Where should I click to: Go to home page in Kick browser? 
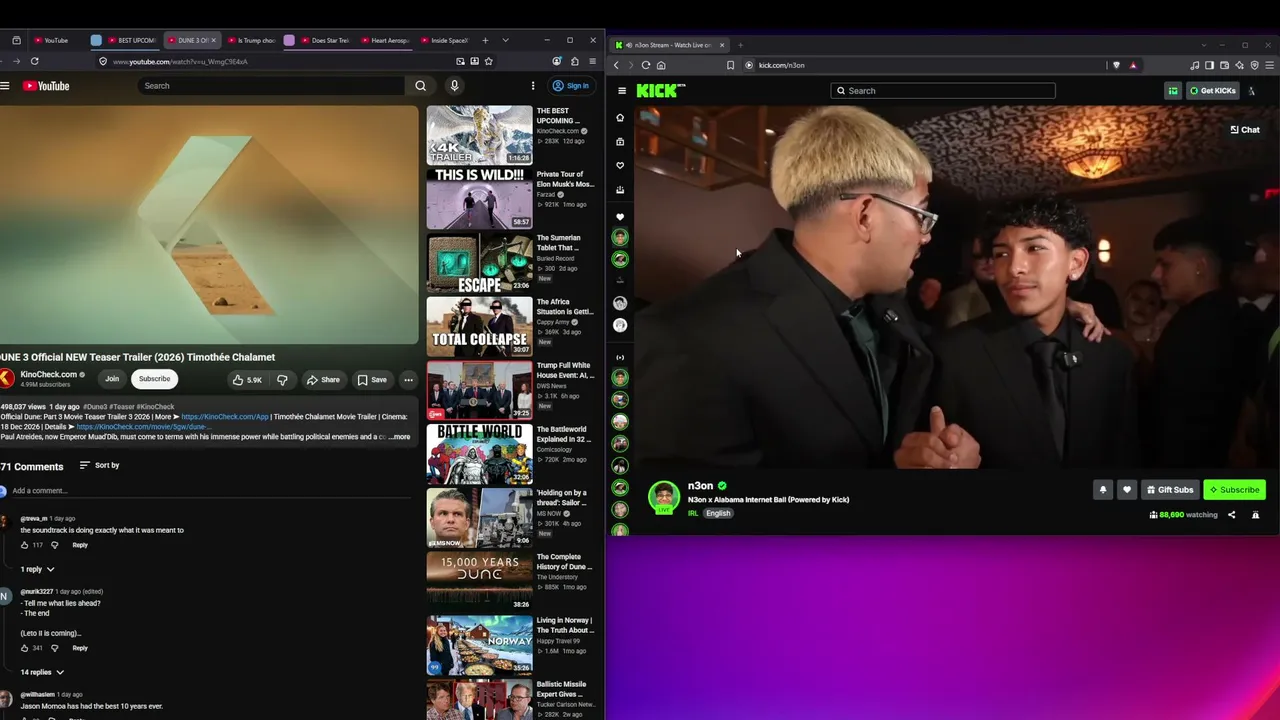(661, 65)
